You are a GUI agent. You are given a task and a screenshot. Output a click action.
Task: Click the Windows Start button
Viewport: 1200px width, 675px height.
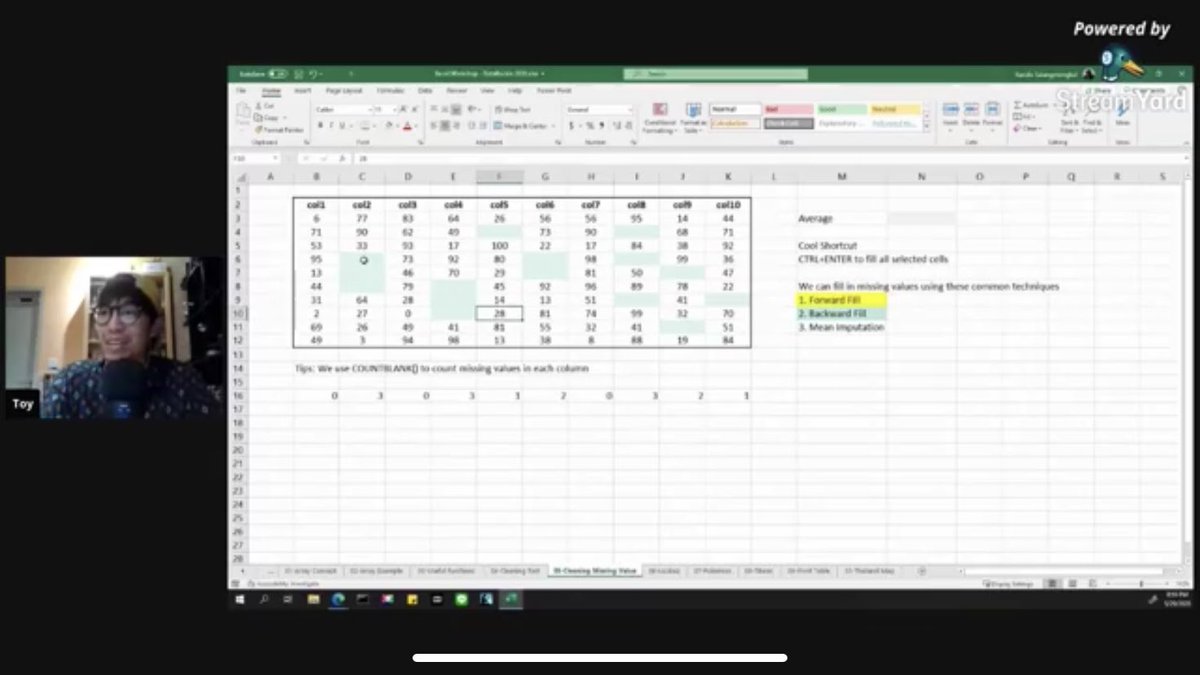pyautogui.click(x=240, y=599)
